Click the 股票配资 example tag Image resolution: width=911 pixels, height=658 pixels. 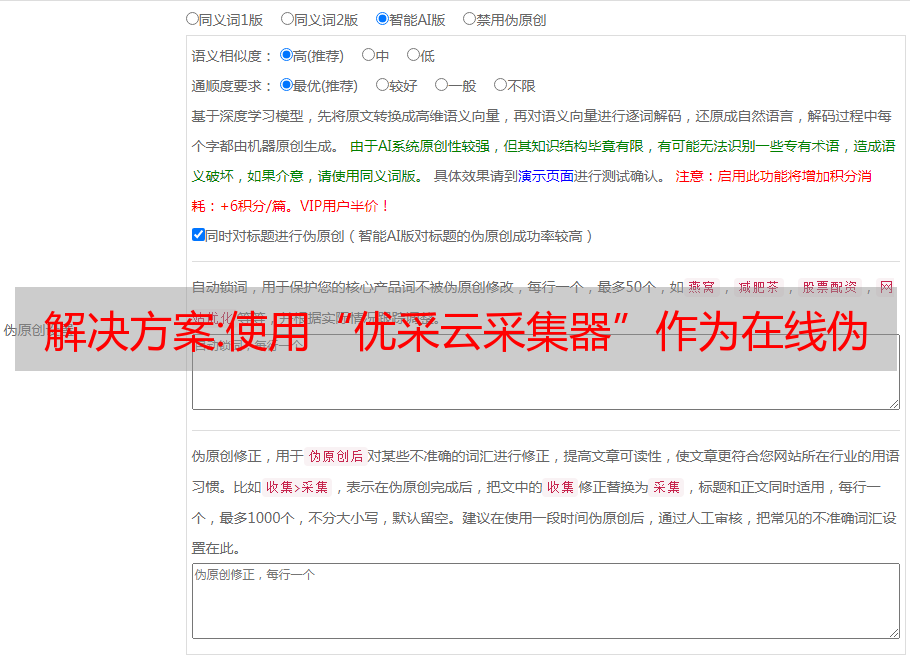pos(830,287)
